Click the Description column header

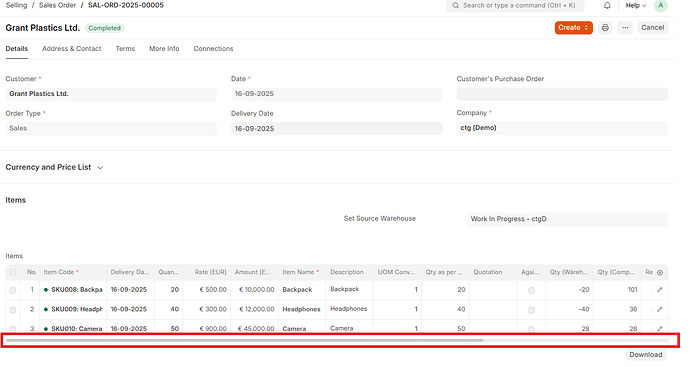click(x=350, y=273)
